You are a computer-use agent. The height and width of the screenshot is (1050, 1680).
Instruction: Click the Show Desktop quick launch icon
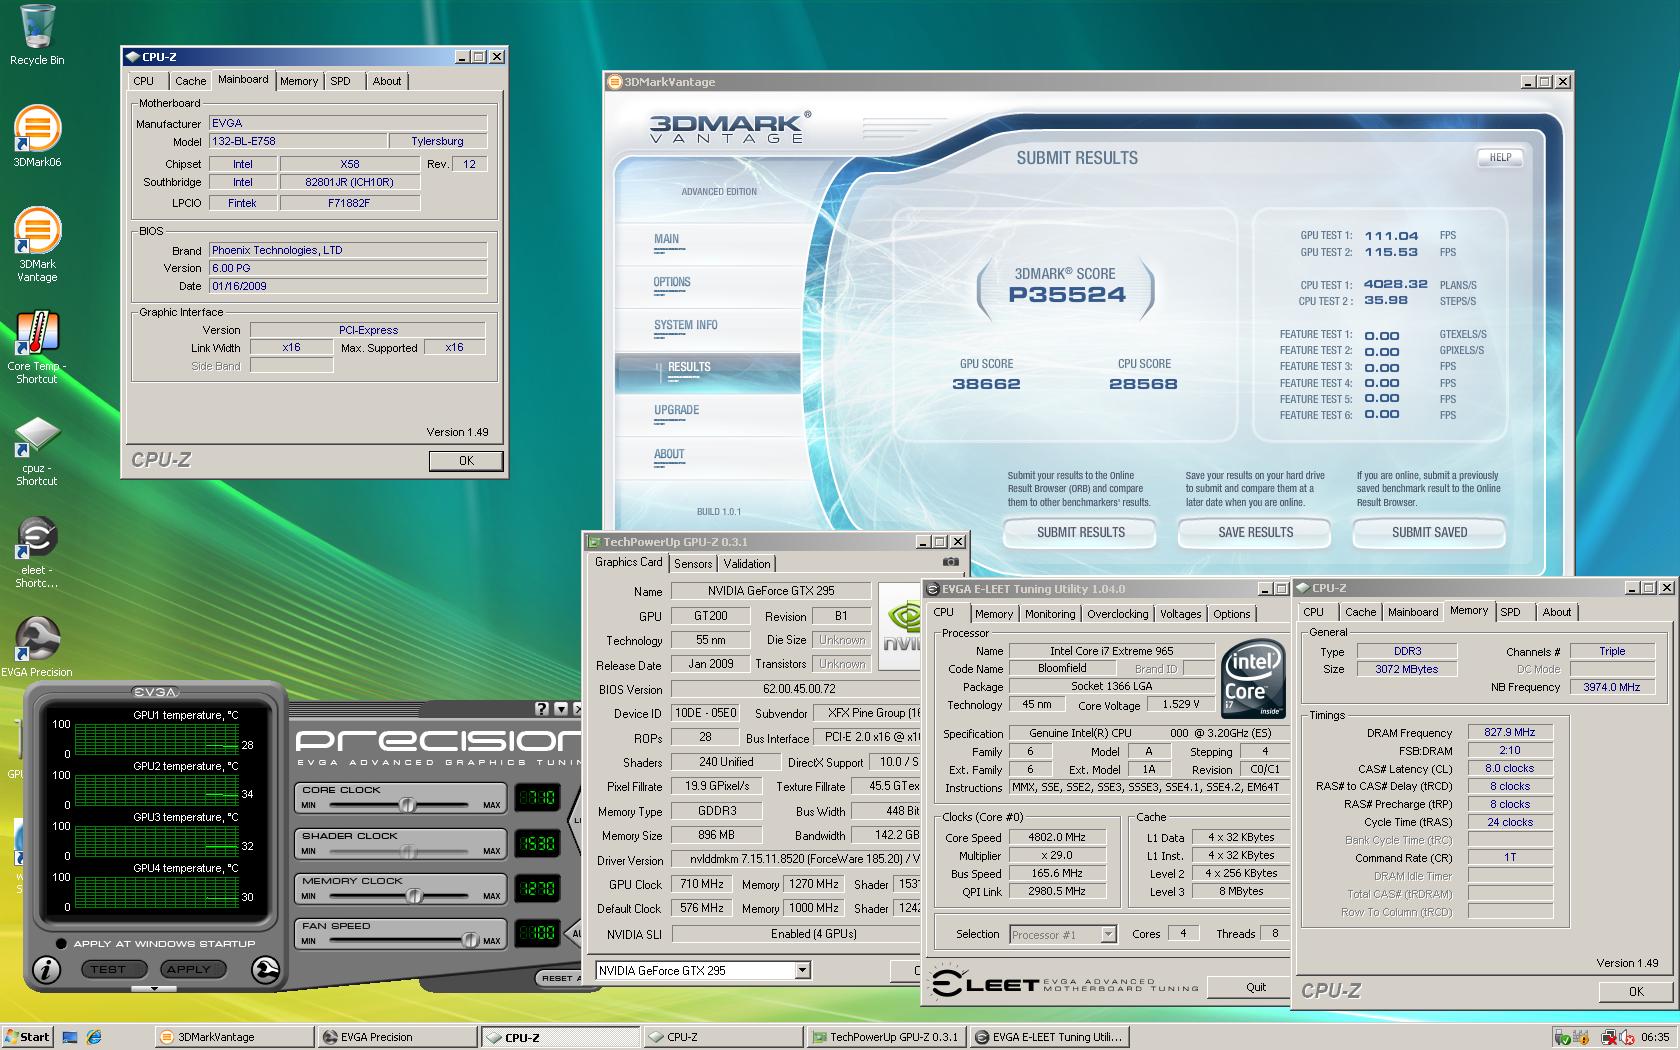(x=70, y=1037)
